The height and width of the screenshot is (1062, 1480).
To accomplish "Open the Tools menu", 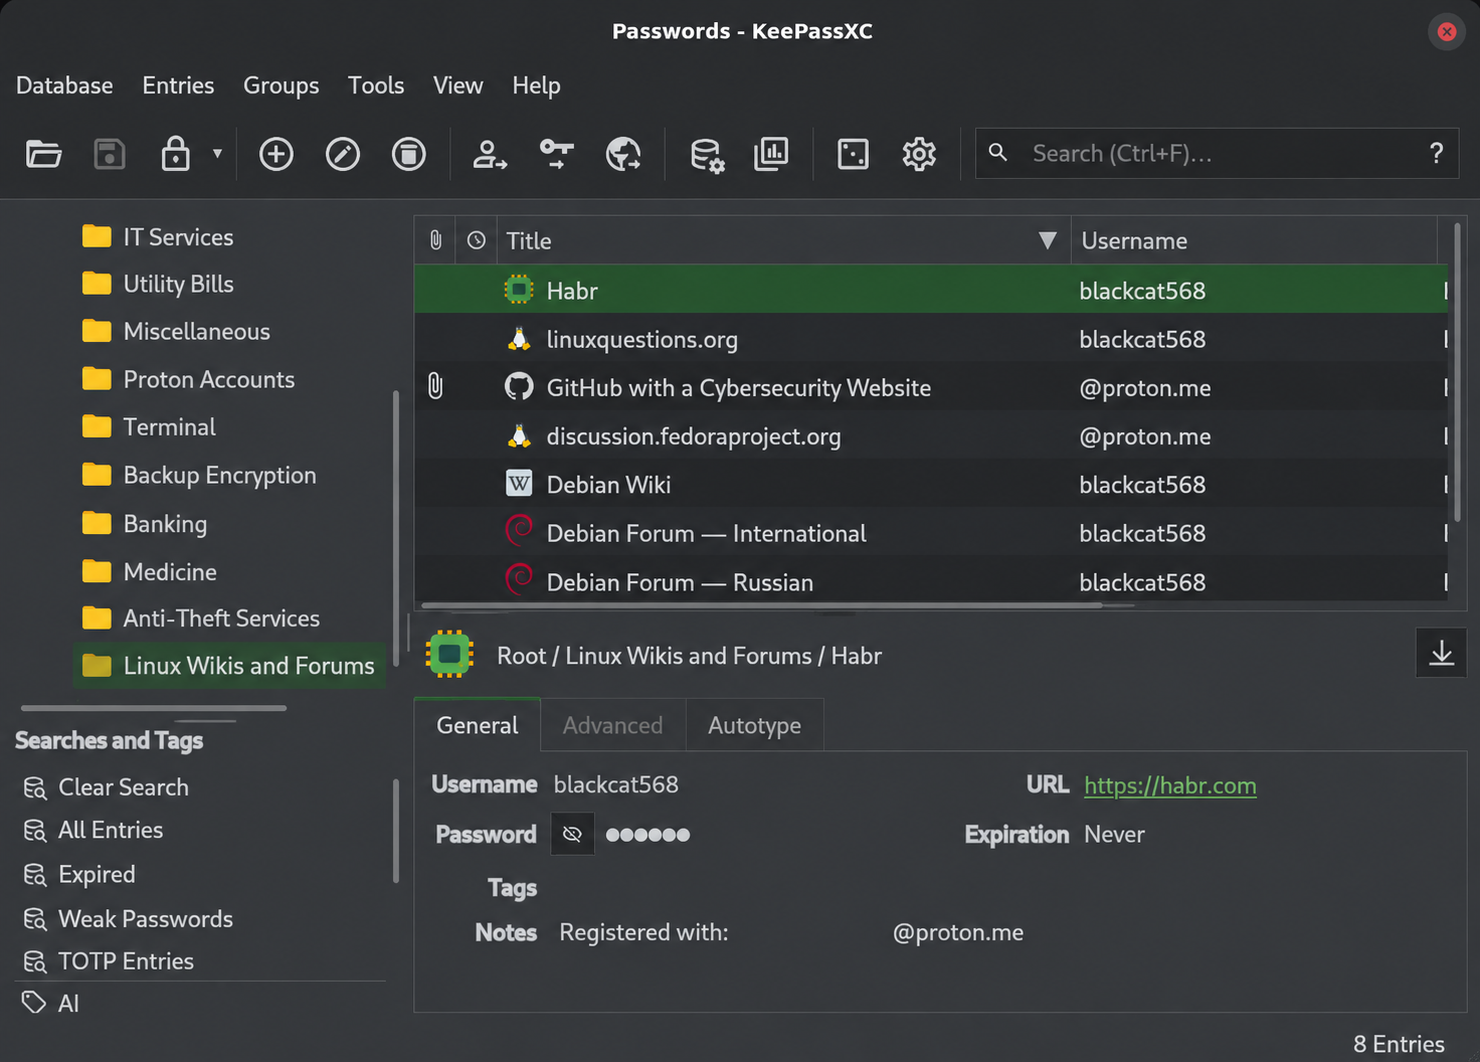I will pyautogui.click(x=376, y=85).
